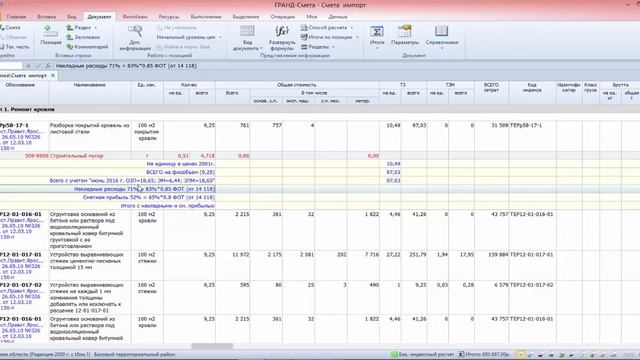
Task: Click the Смета button in ribbon
Action: click(x=10, y=27)
